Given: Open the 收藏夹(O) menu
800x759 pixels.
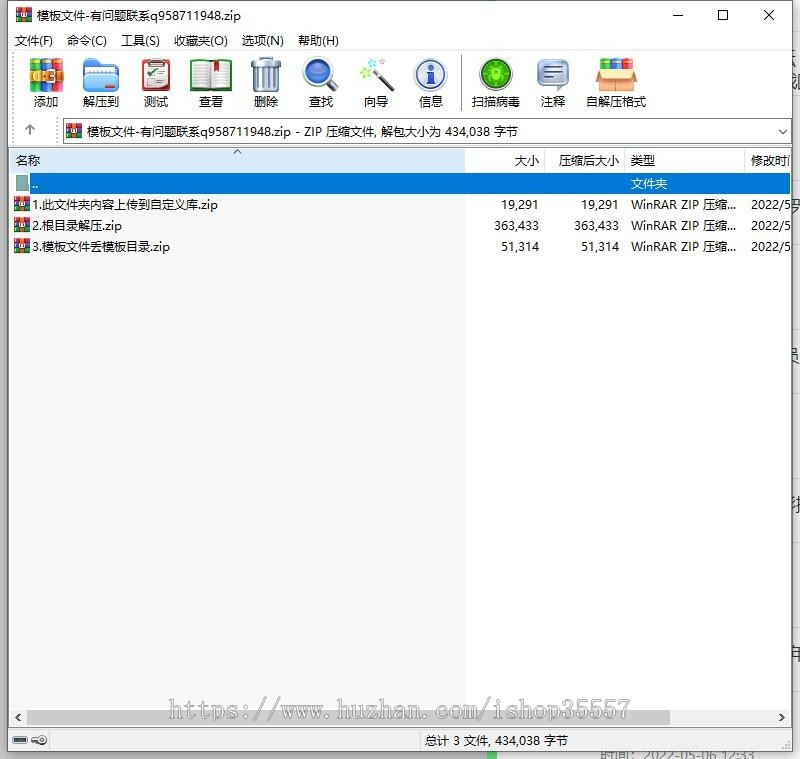Looking at the screenshot, I should coord(201,40).
